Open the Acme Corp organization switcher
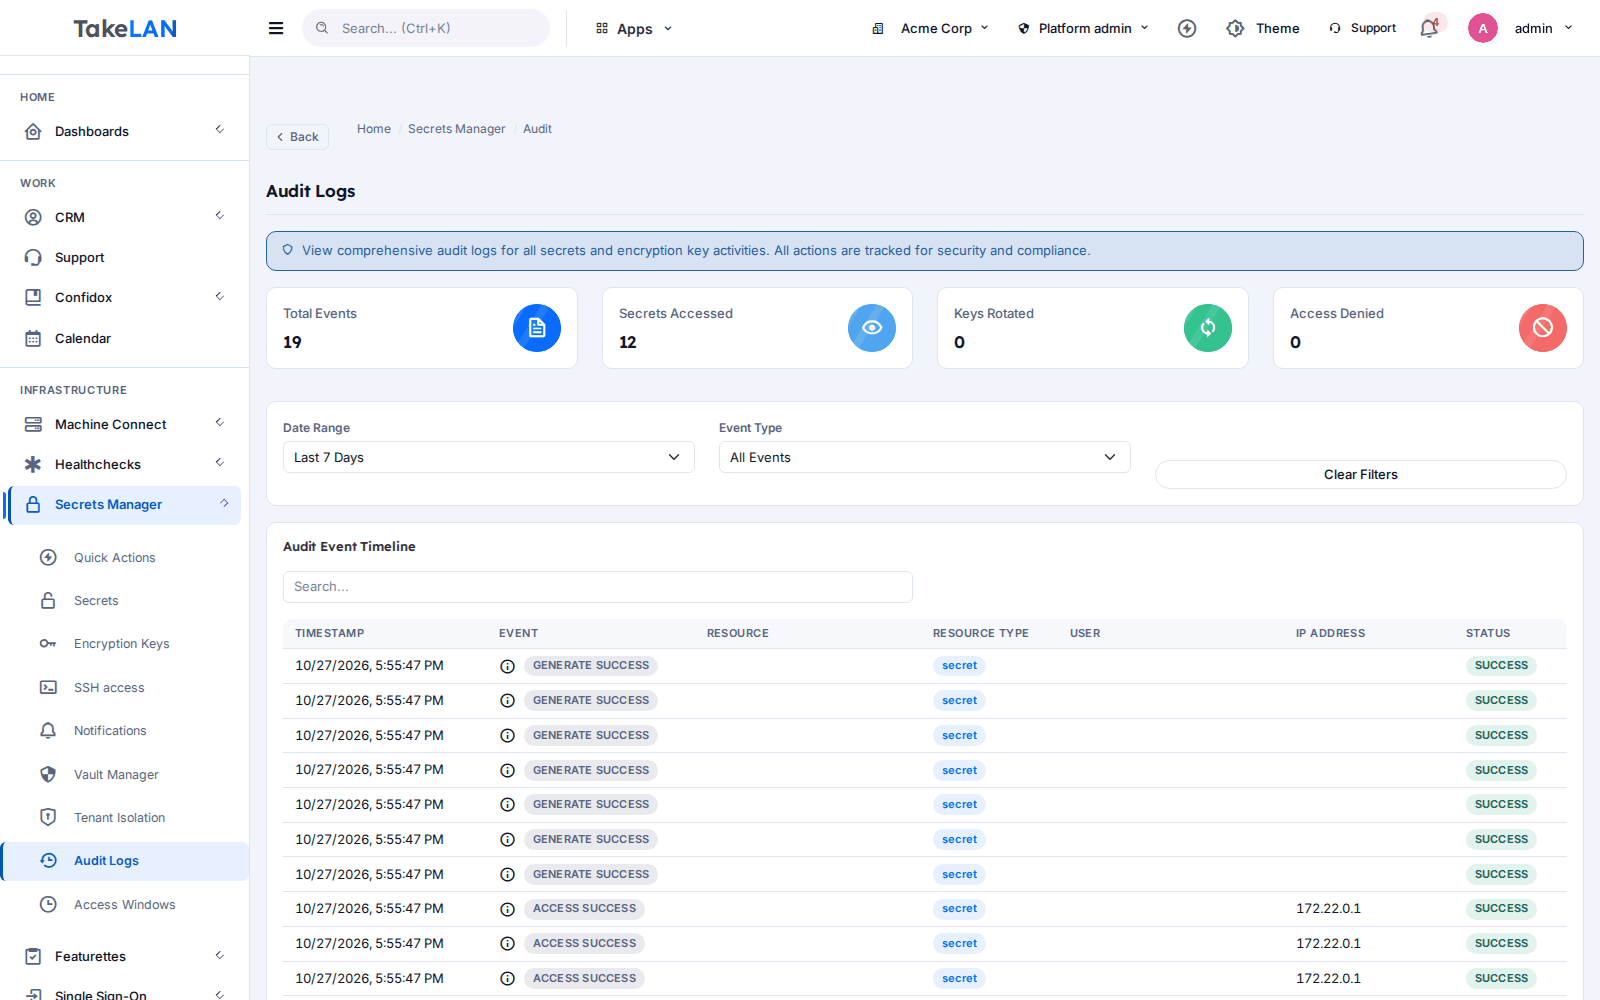This screenshot has width=1600, height=1000. click(x=930, y=28)
